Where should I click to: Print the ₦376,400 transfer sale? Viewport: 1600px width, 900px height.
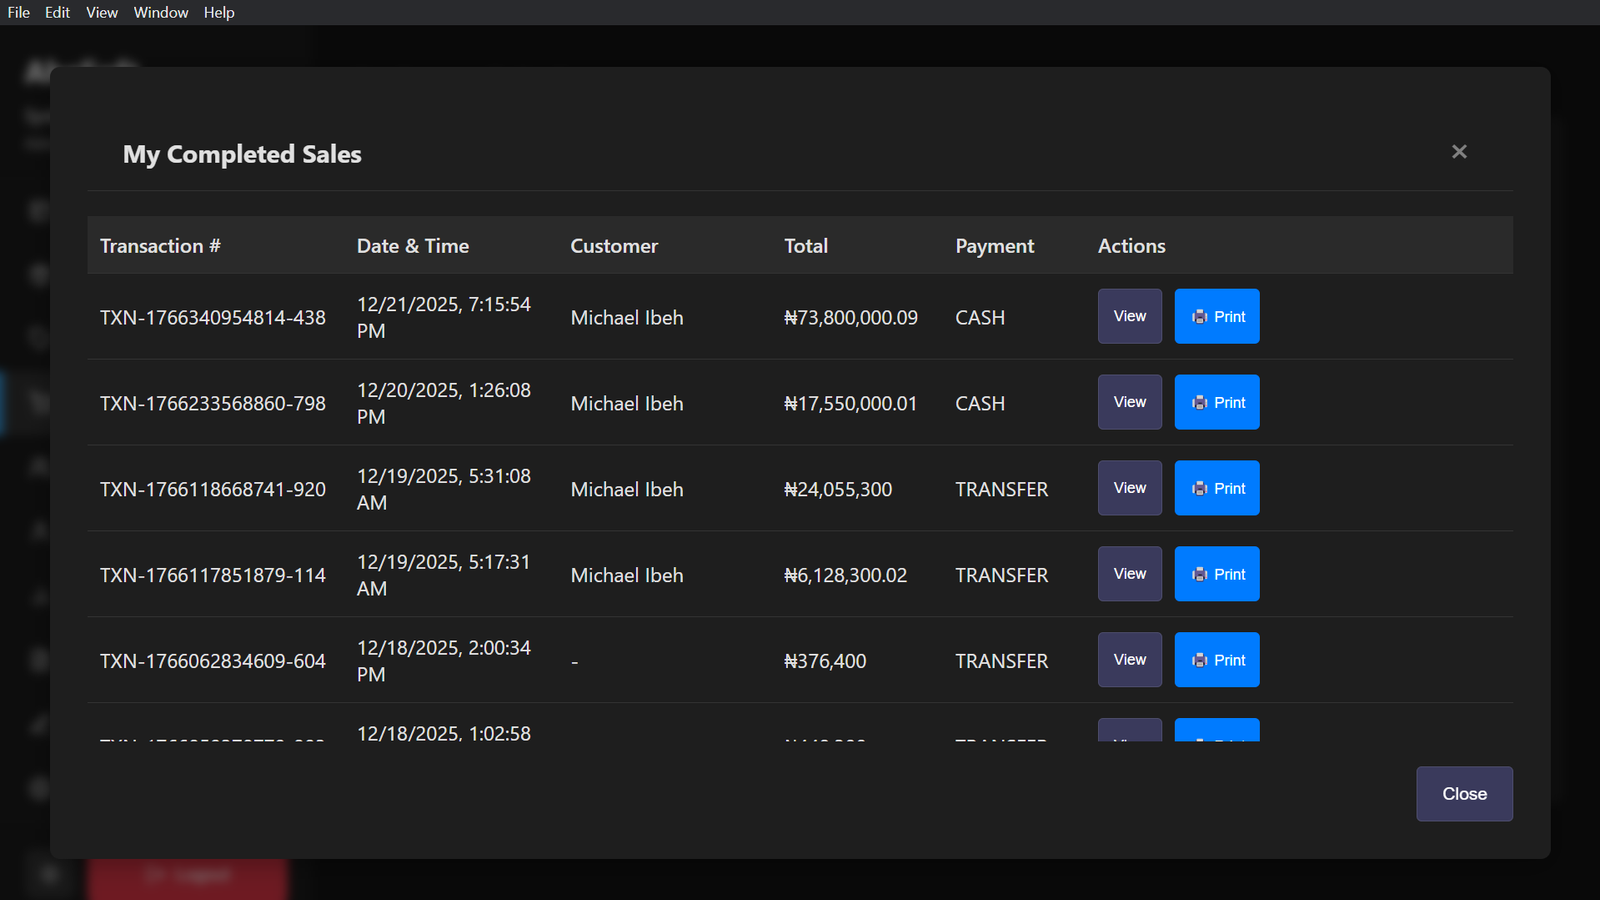1216,660
